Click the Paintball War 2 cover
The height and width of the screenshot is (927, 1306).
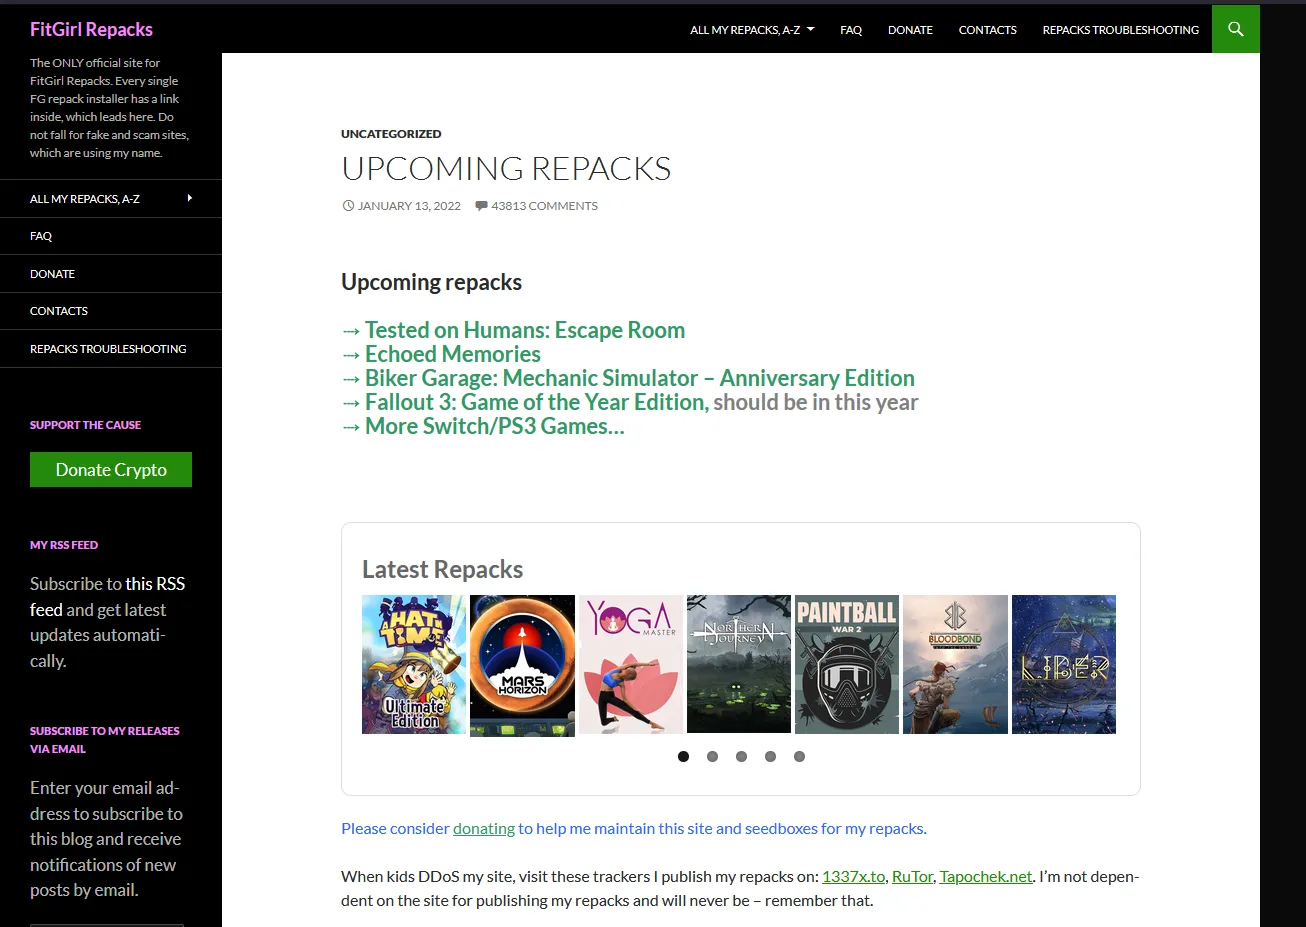coord(846,665)
